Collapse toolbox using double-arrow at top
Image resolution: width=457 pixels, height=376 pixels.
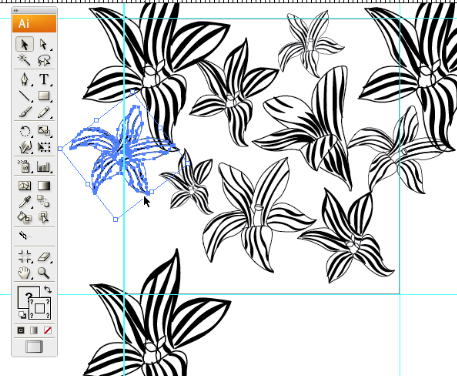(x=16, y=10)
